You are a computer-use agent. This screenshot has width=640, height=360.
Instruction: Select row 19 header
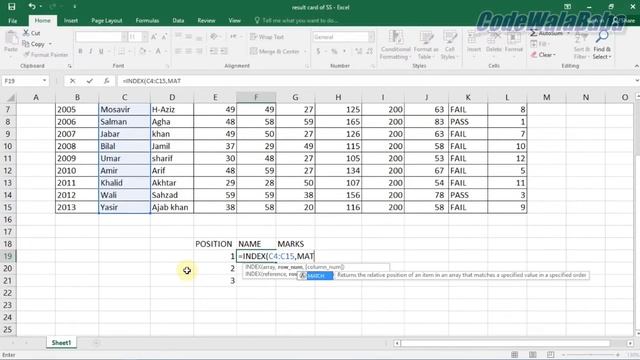(x=7, y=256)
